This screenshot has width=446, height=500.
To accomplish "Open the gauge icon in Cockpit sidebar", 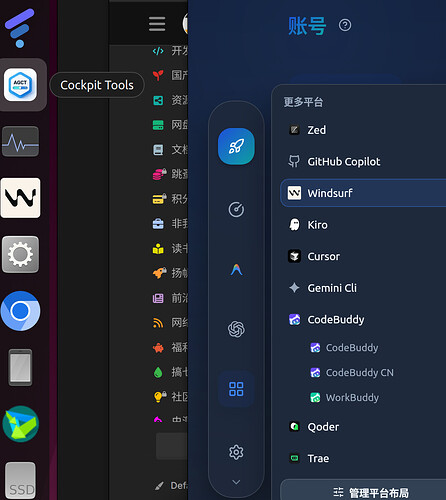I will click(236, 209).
